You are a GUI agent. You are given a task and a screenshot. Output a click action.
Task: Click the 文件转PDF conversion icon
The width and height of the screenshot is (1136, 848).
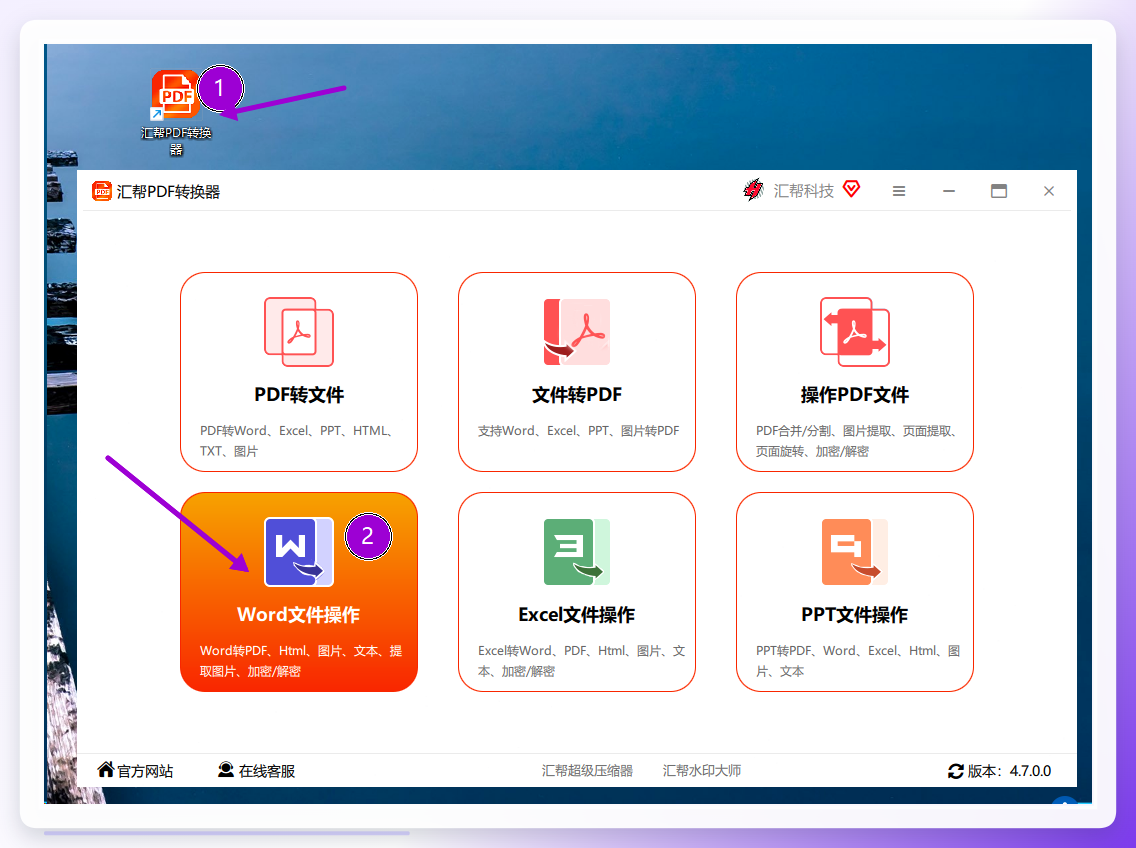point(577,332)
